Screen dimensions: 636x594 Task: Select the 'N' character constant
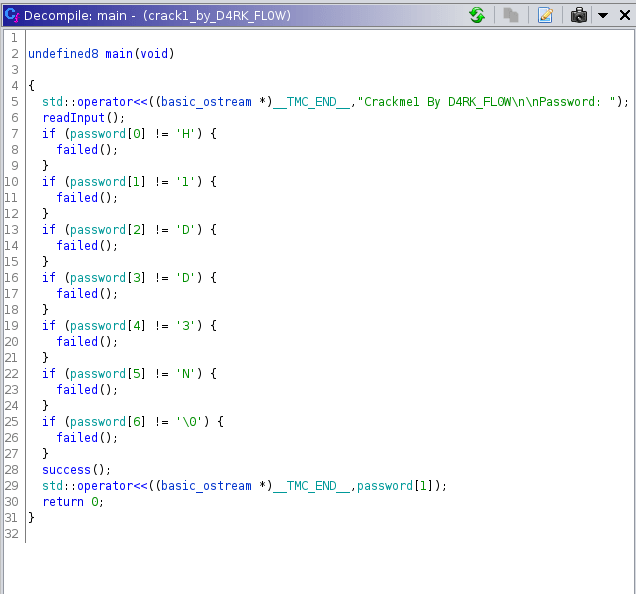pyautogui.click(x=186, y=373)
